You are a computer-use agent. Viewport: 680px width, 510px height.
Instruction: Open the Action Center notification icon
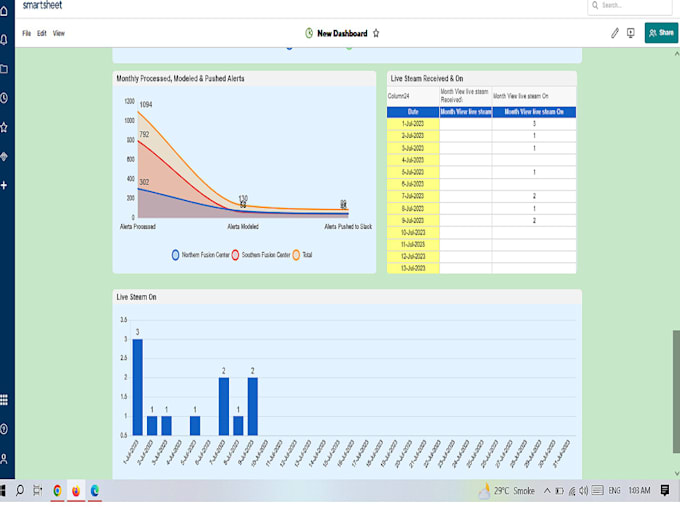(665, 490)
